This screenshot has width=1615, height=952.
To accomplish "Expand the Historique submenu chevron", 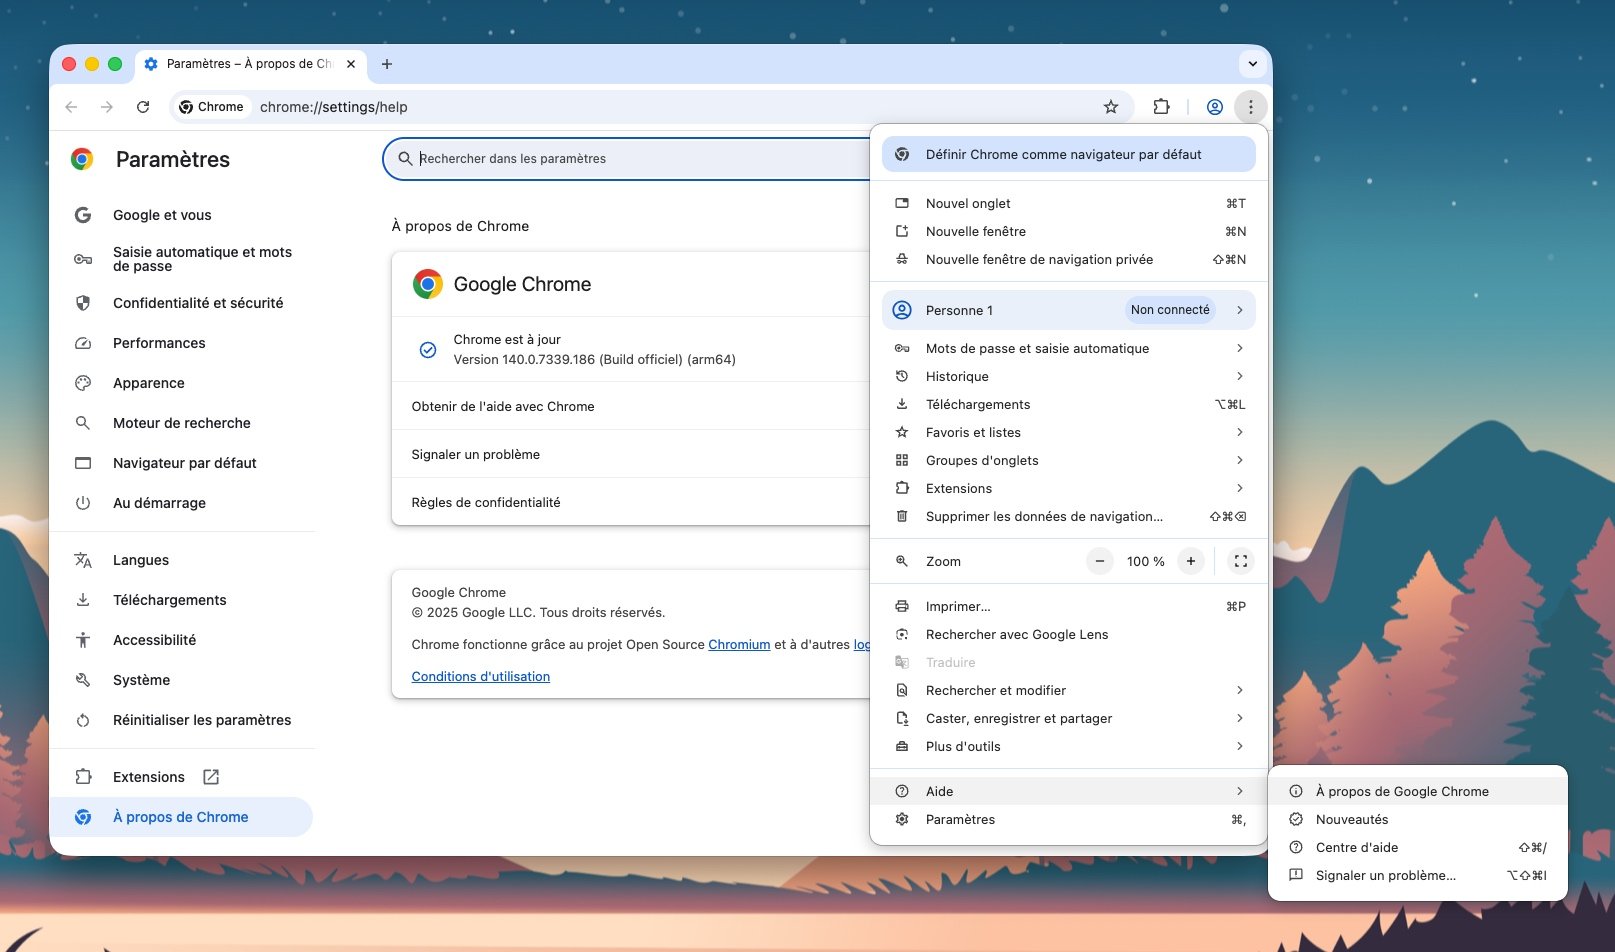I will pos(1239,376).
